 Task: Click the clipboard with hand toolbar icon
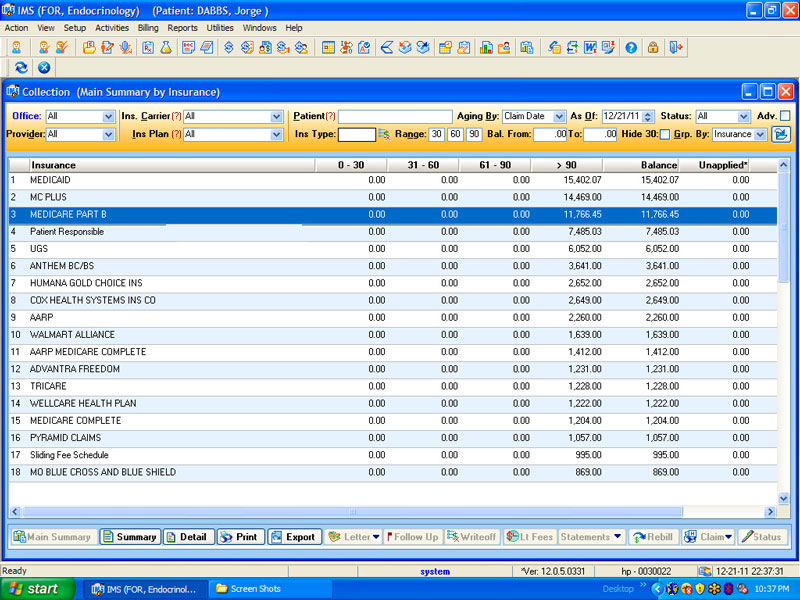[x=464, y=47]
